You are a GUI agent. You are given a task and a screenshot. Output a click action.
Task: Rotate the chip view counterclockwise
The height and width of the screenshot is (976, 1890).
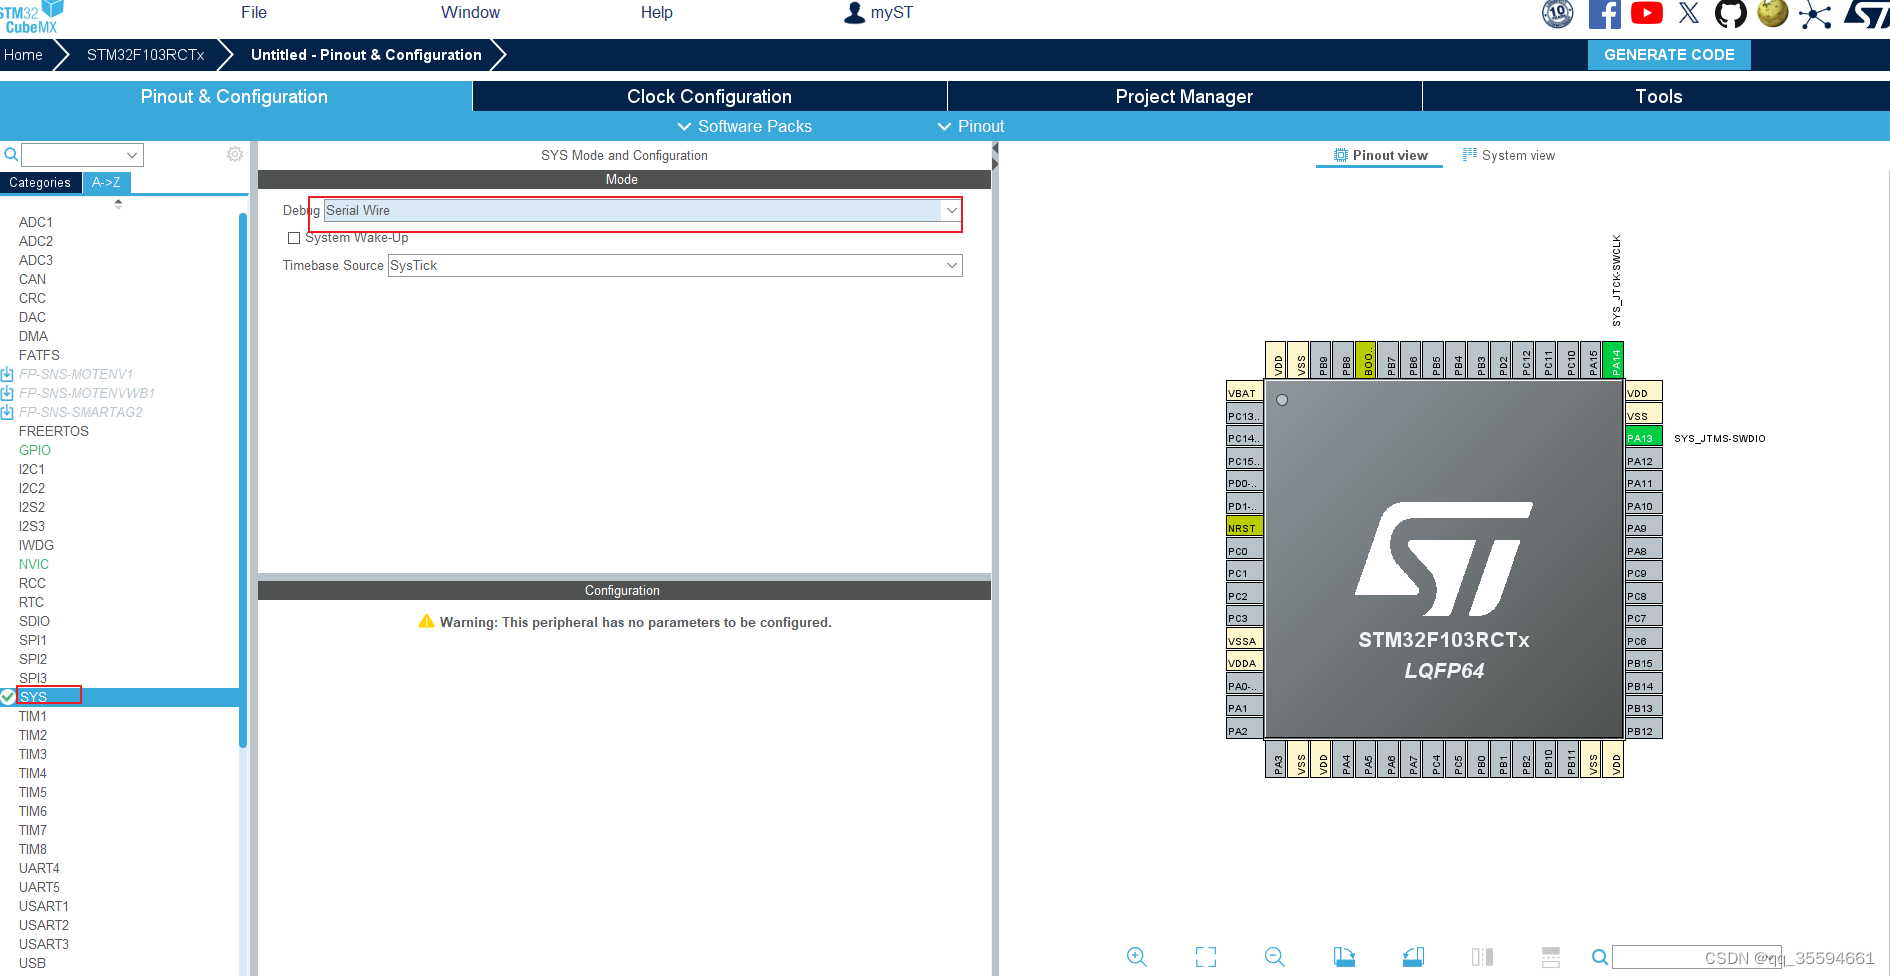[x=1413, y=957]
